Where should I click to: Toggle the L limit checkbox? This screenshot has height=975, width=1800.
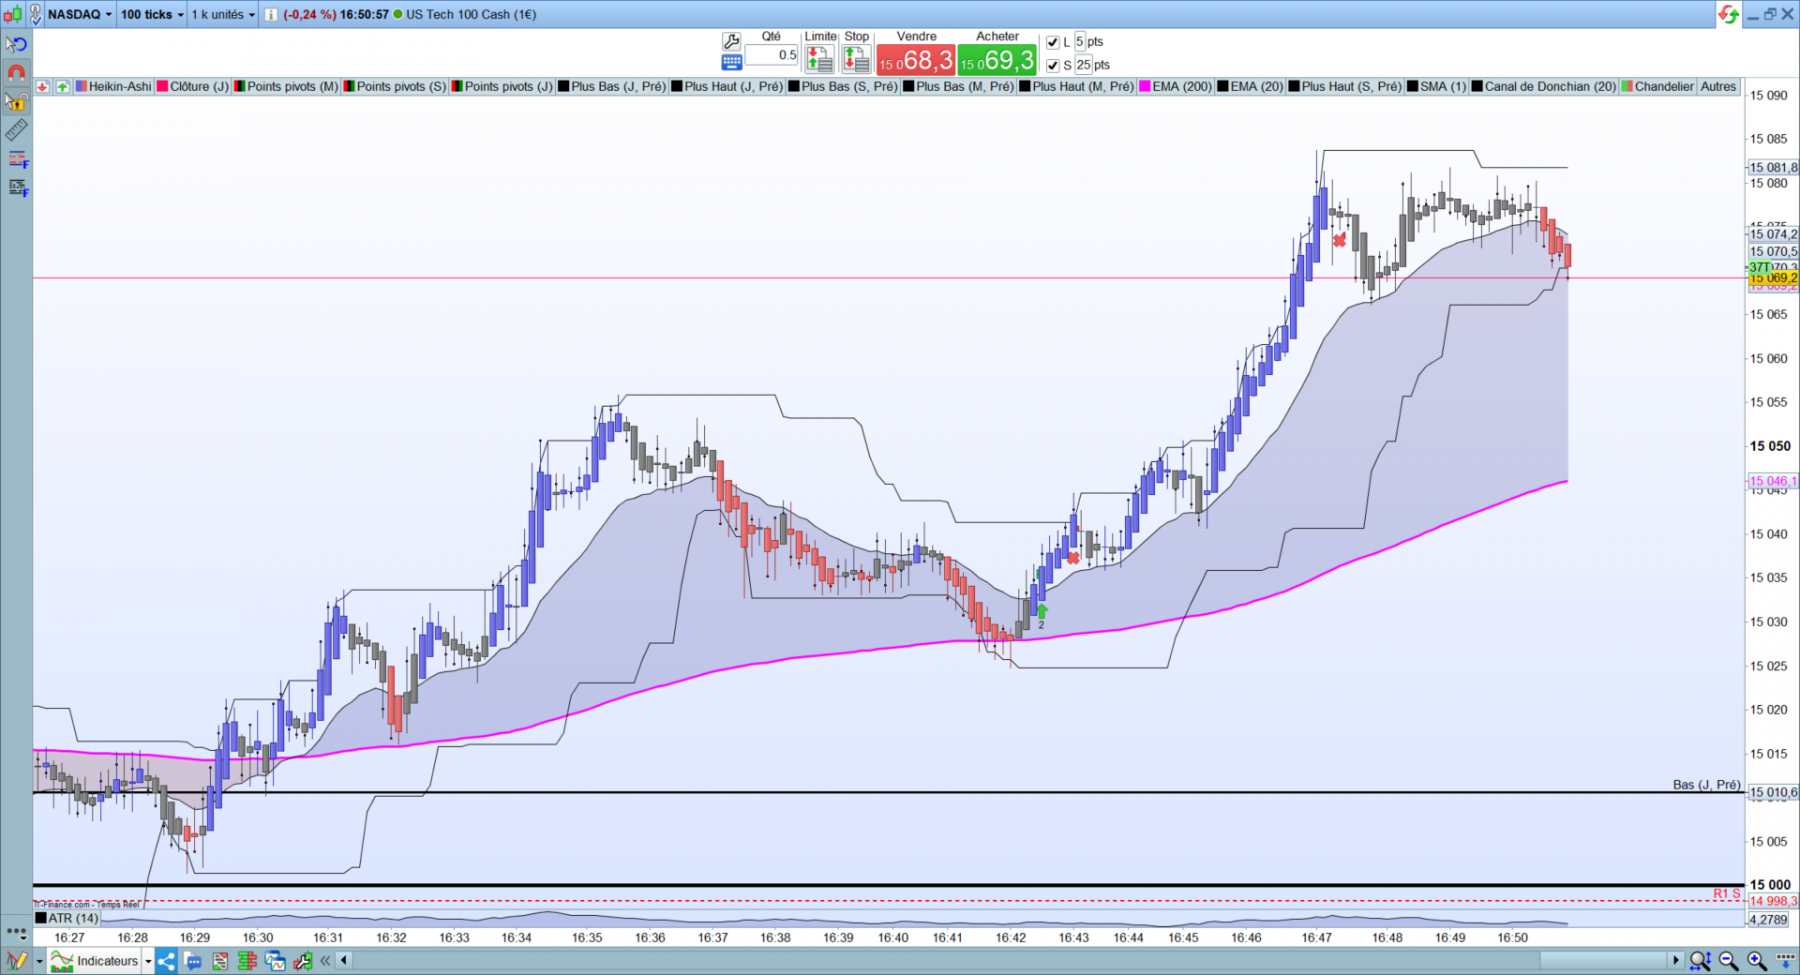tap(1052, 42)
